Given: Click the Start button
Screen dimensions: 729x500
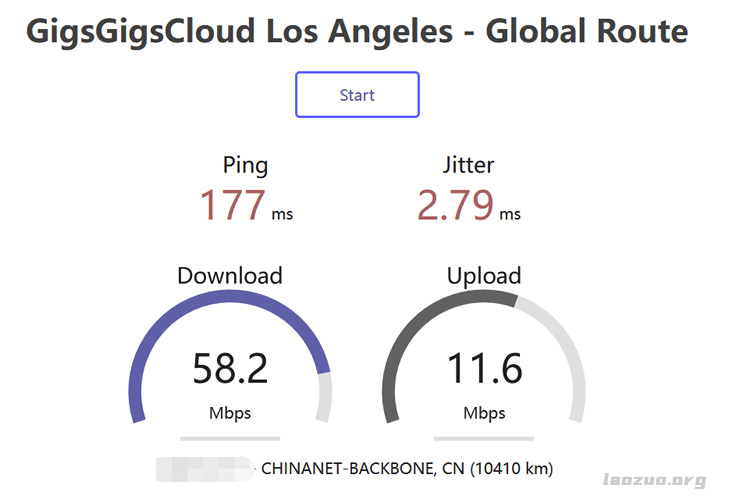Looking at the screenshot, I should [x=357, y=95].
